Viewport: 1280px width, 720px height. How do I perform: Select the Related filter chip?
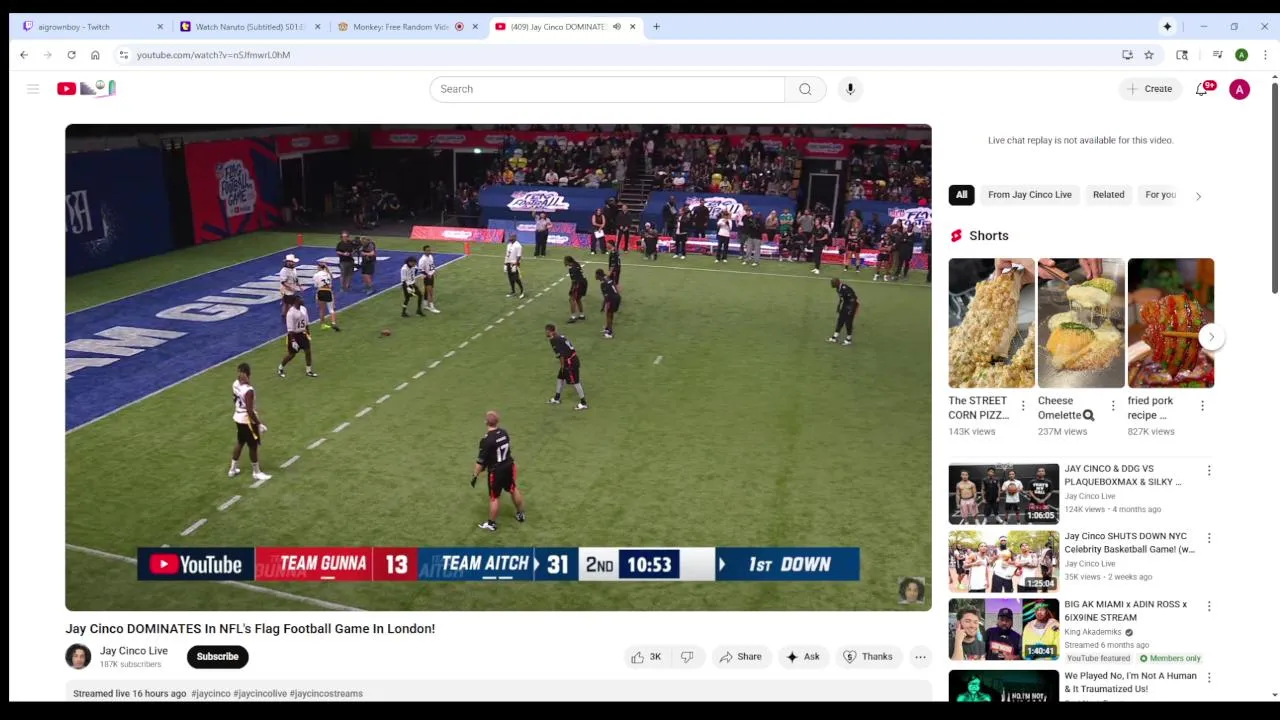(x=1108, y=195)
